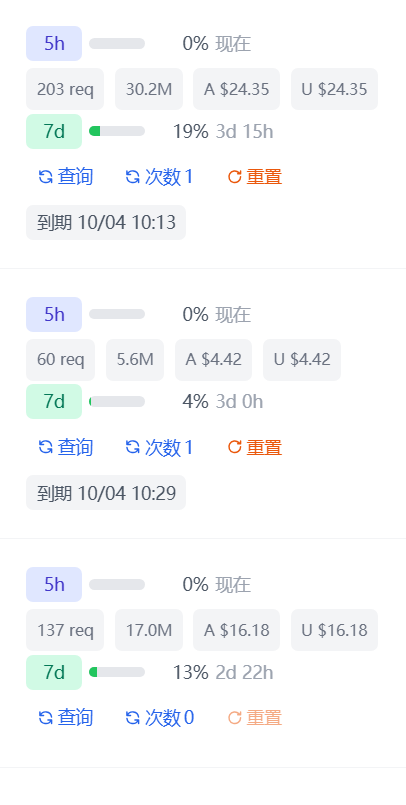406x805 pixels.
Task: Click the faded 重置 icon in third card
Action: click(x=235, y=717)
